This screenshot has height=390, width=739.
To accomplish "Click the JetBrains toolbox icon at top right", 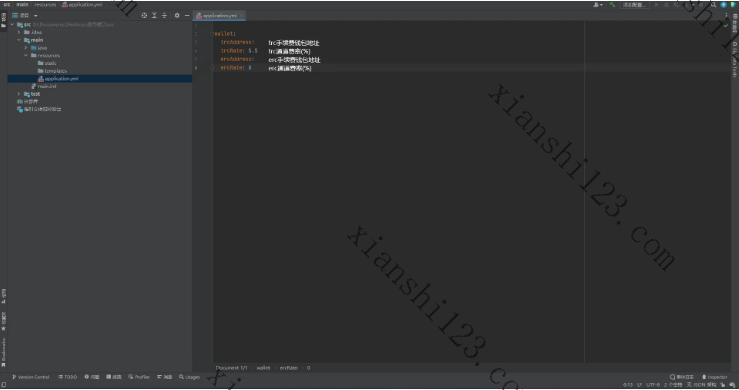I will [x=734, y=5].
